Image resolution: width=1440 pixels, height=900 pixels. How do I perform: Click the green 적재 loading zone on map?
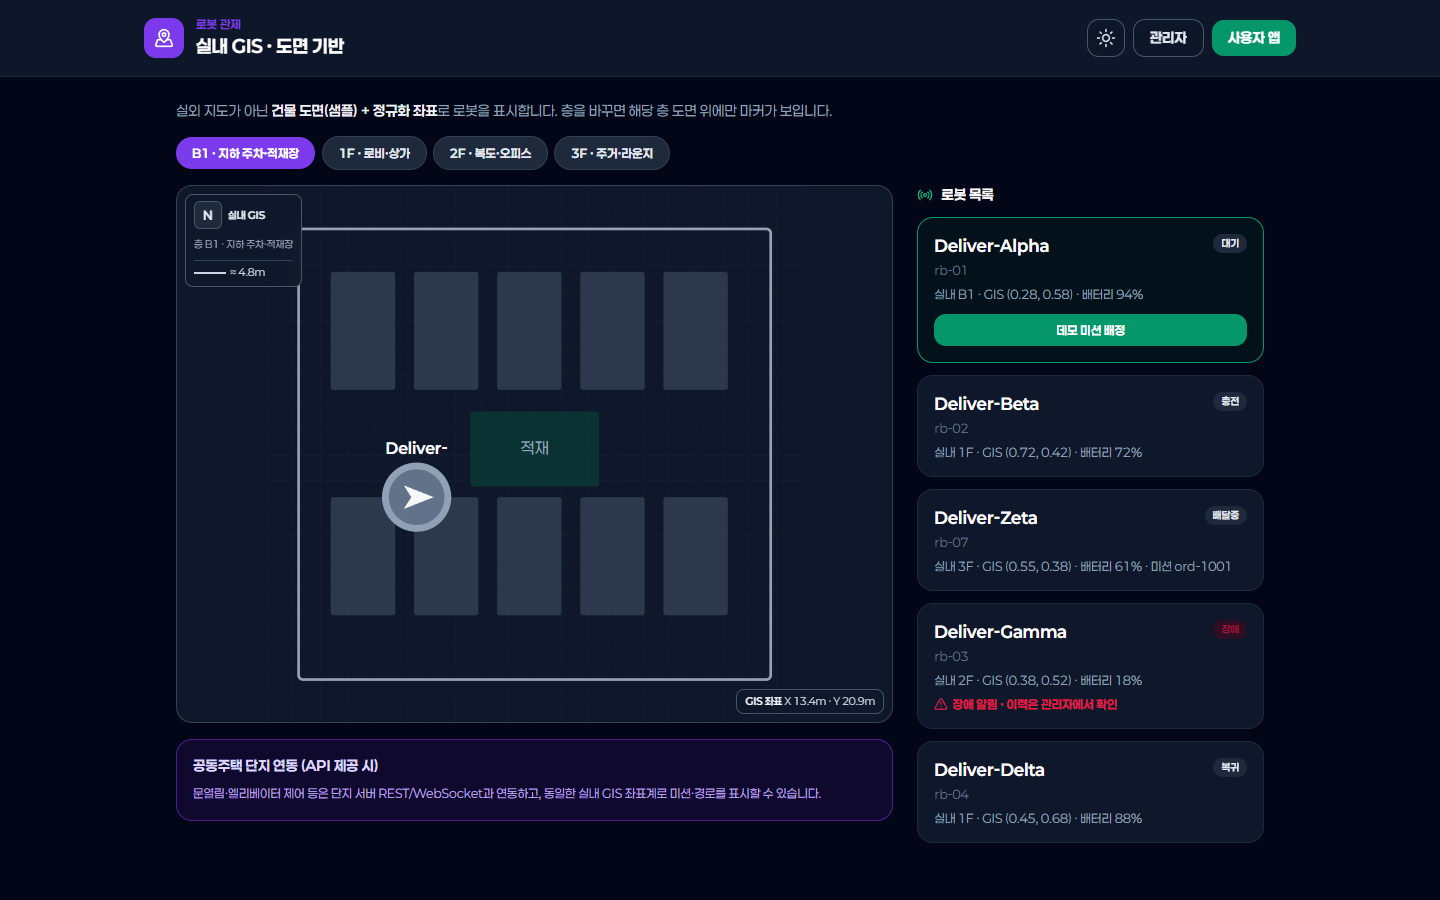[535, 448]
